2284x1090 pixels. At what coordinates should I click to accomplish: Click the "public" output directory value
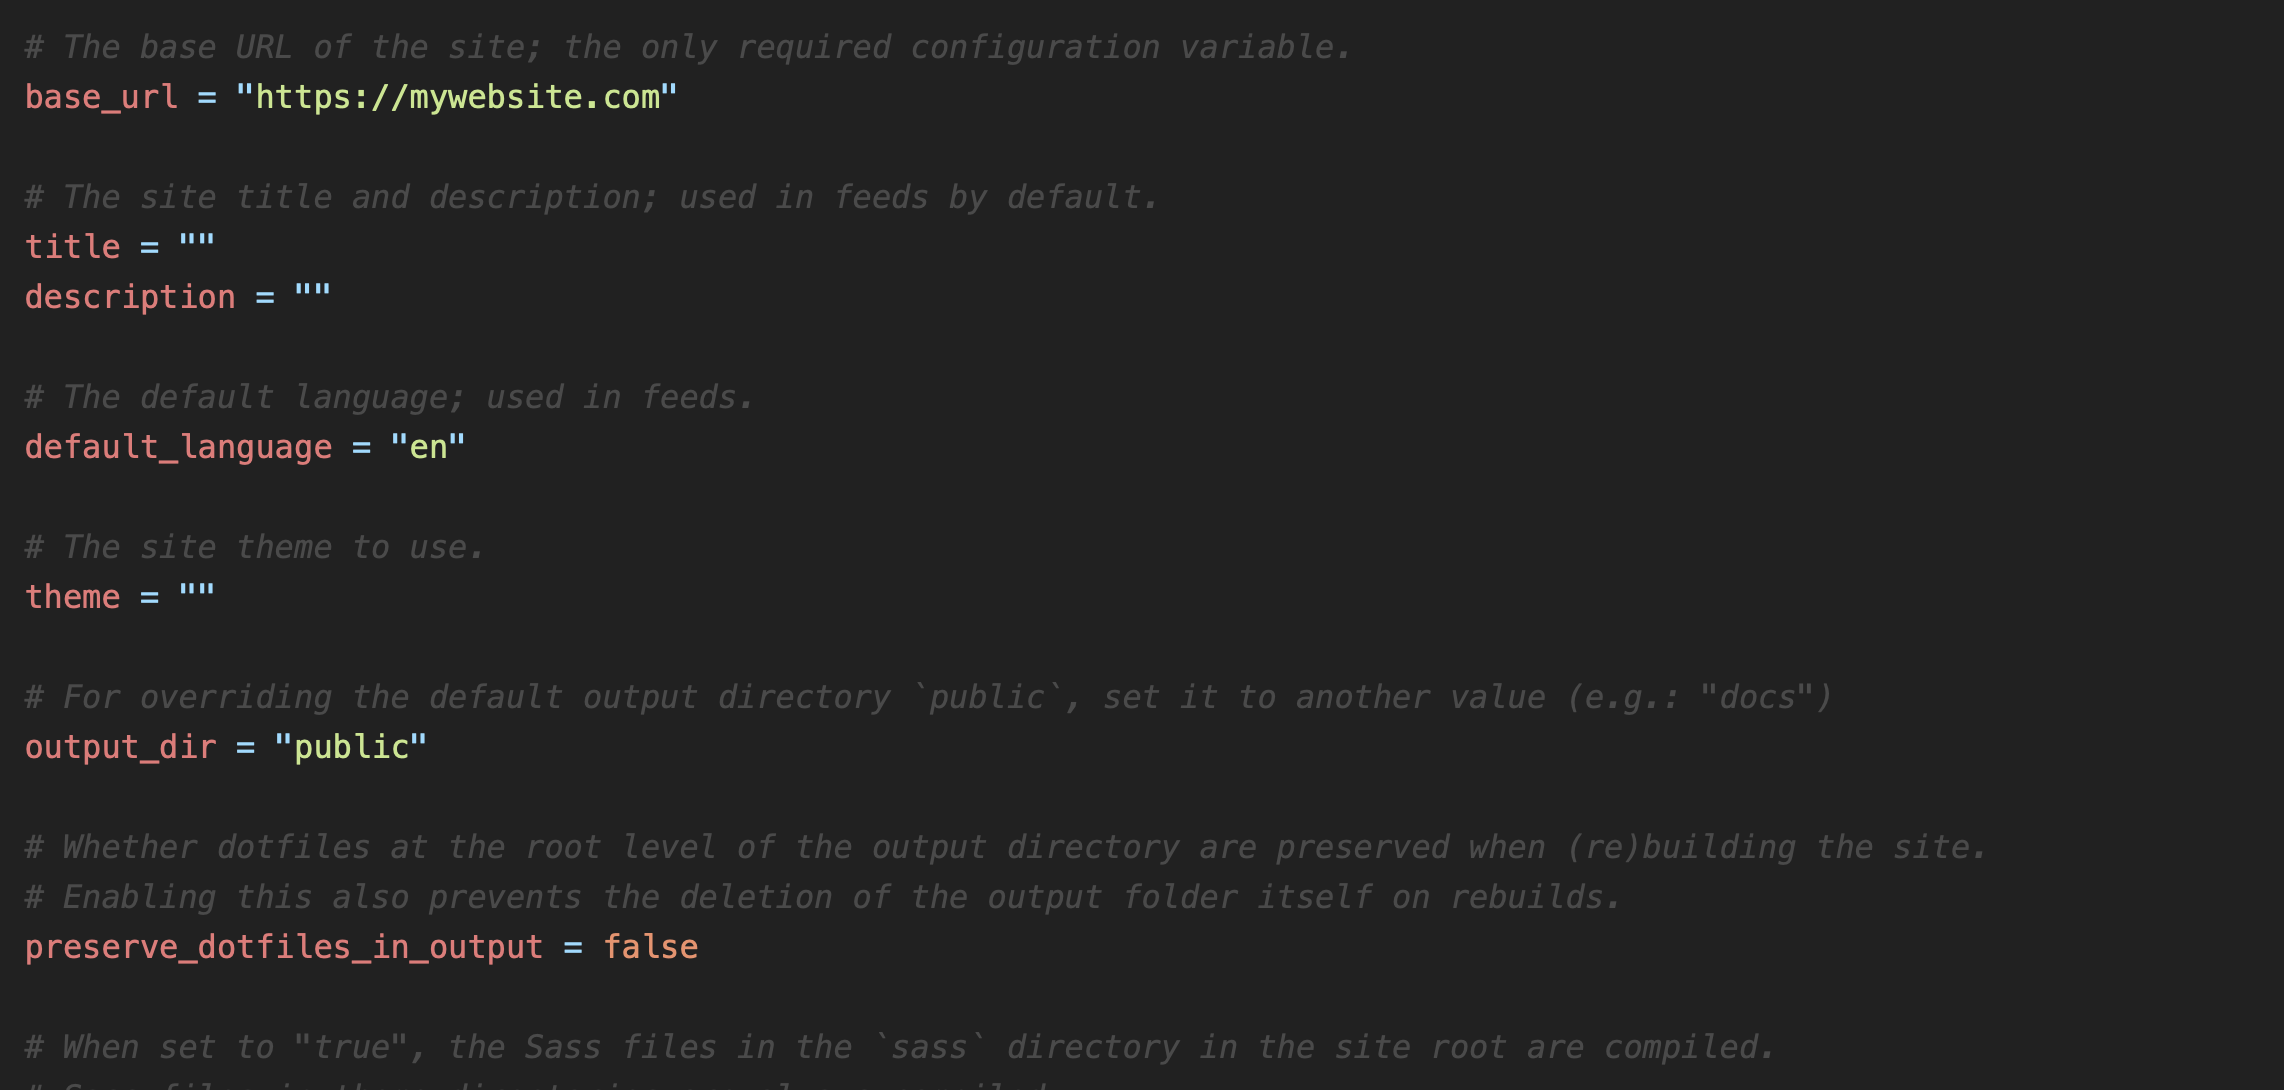[351, 747]
